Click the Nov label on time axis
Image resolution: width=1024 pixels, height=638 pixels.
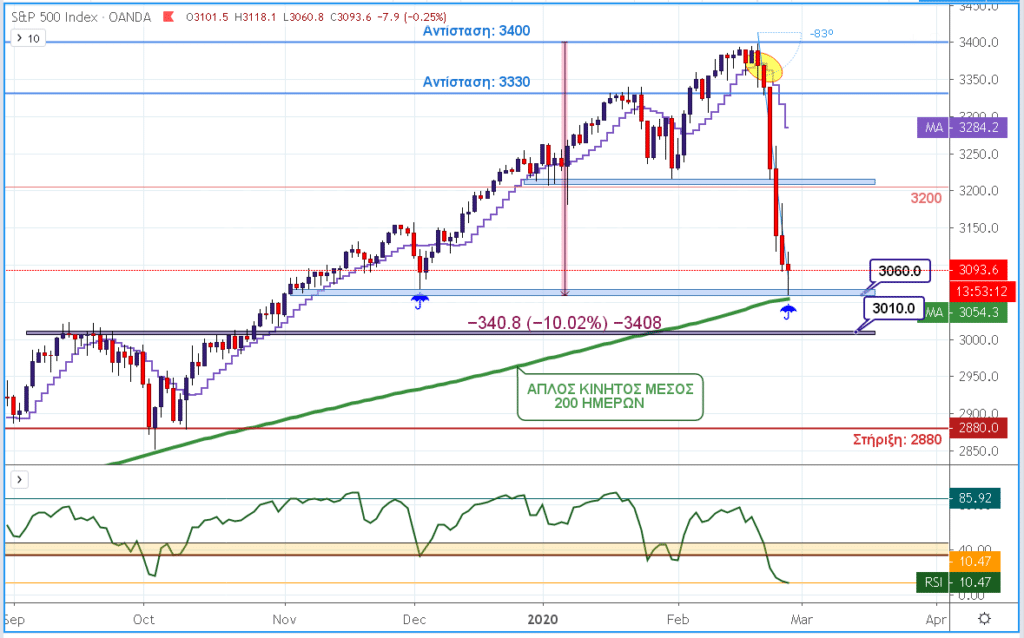[284, 619]
